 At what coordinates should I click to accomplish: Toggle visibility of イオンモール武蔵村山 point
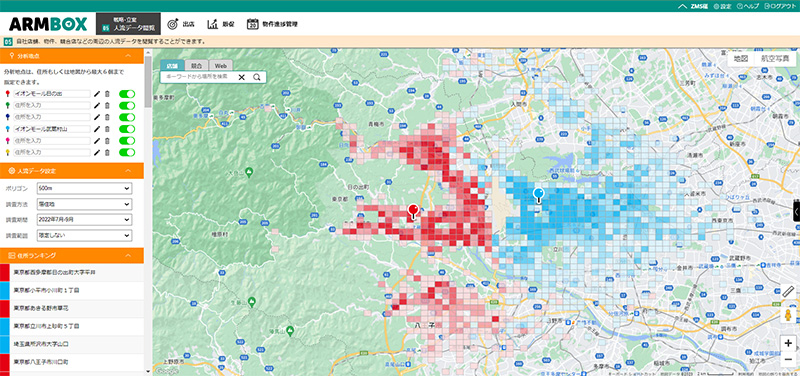[127, 129]
